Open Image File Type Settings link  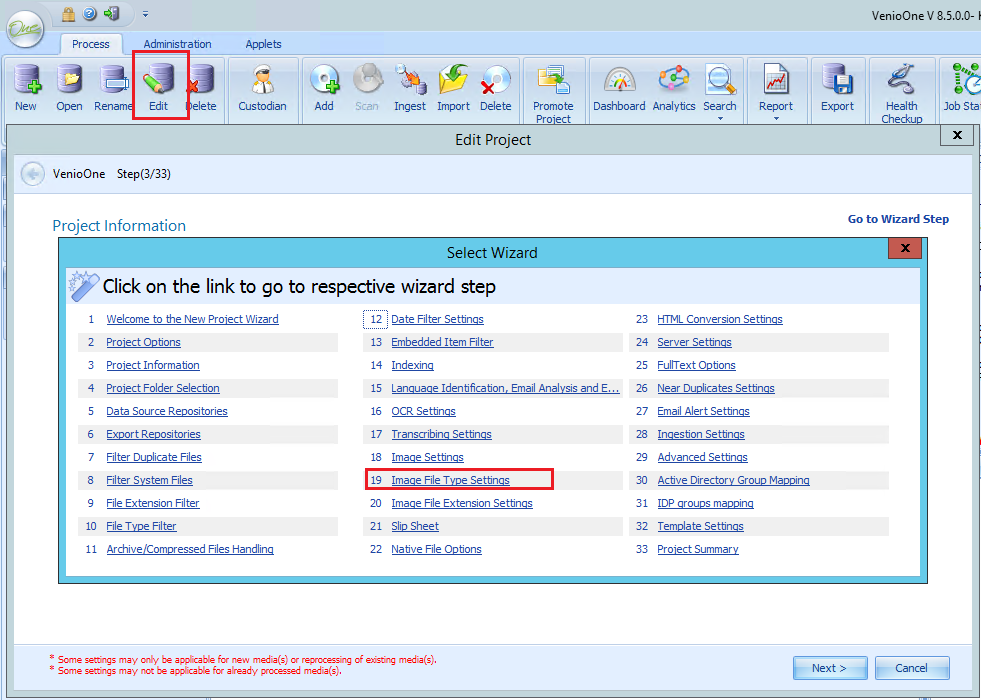(450, 480)
